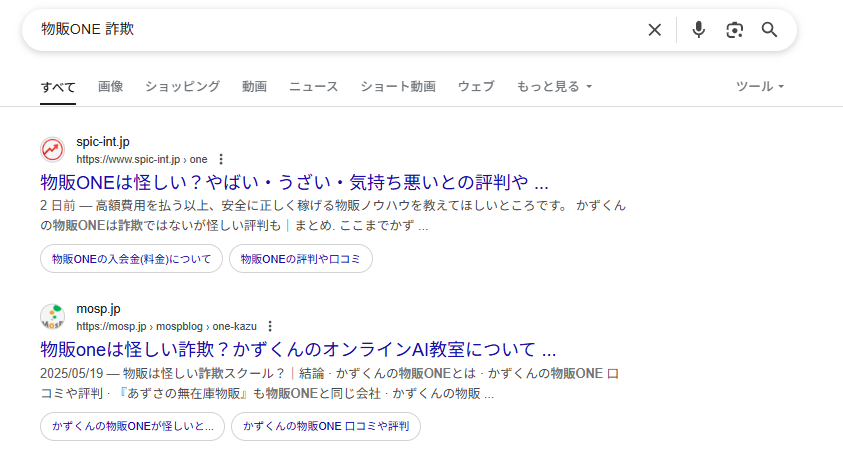843x458 pixels.
Task: Switch to the 動画 tab
Action: point(254,87)
